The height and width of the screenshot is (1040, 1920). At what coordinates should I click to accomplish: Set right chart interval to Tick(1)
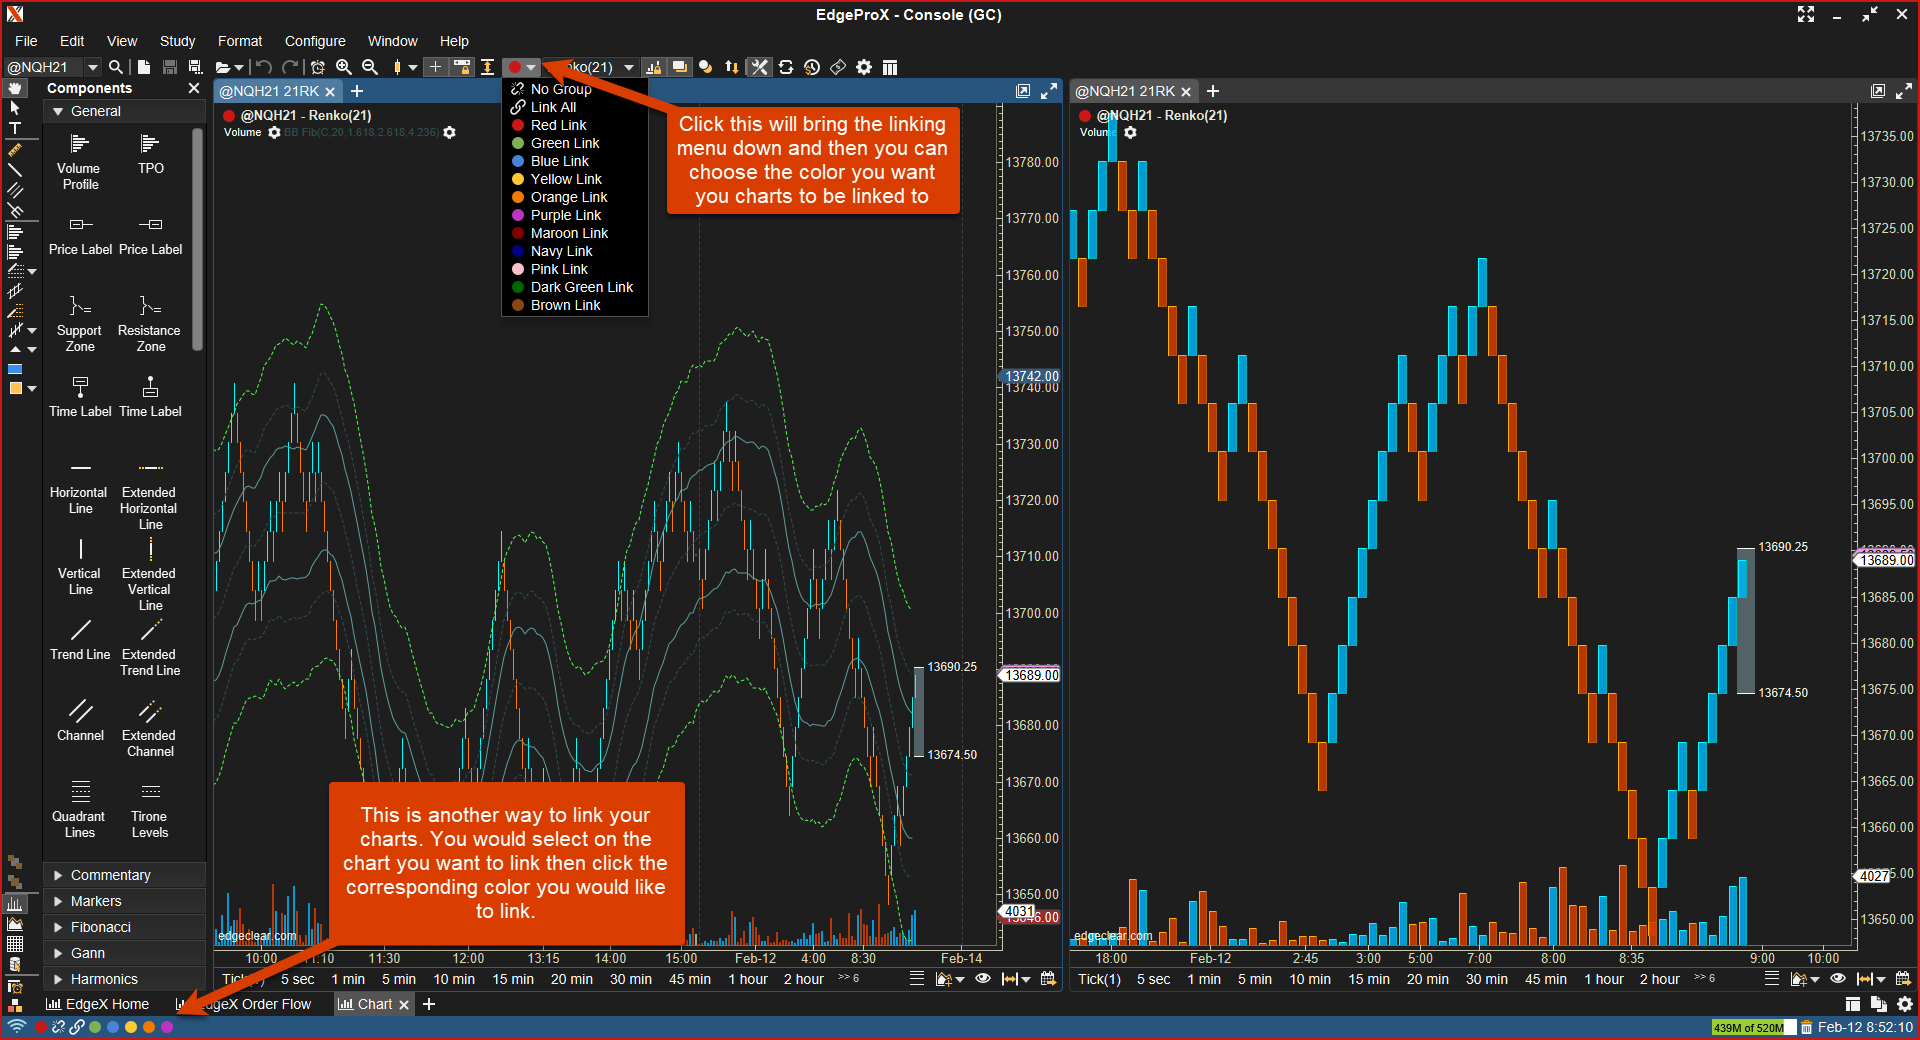(1099, 979)
